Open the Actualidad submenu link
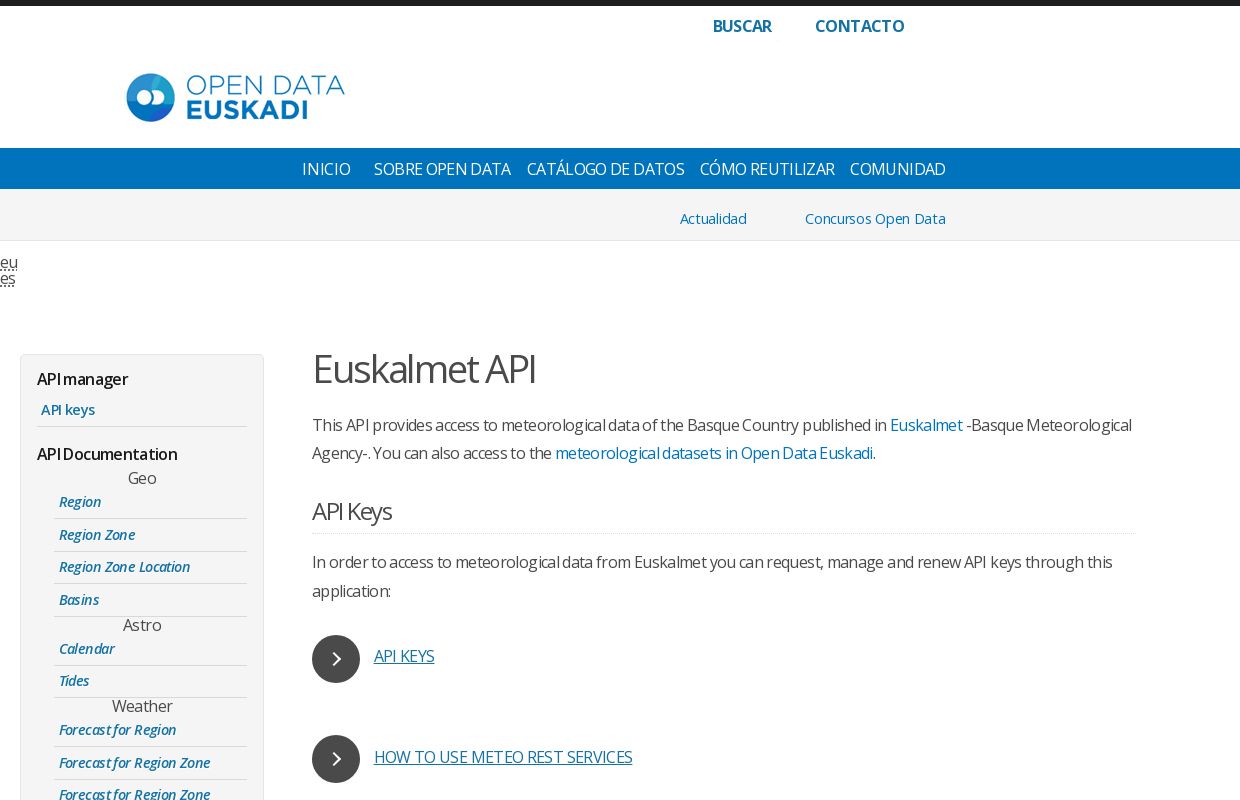 tap(713, 218)
